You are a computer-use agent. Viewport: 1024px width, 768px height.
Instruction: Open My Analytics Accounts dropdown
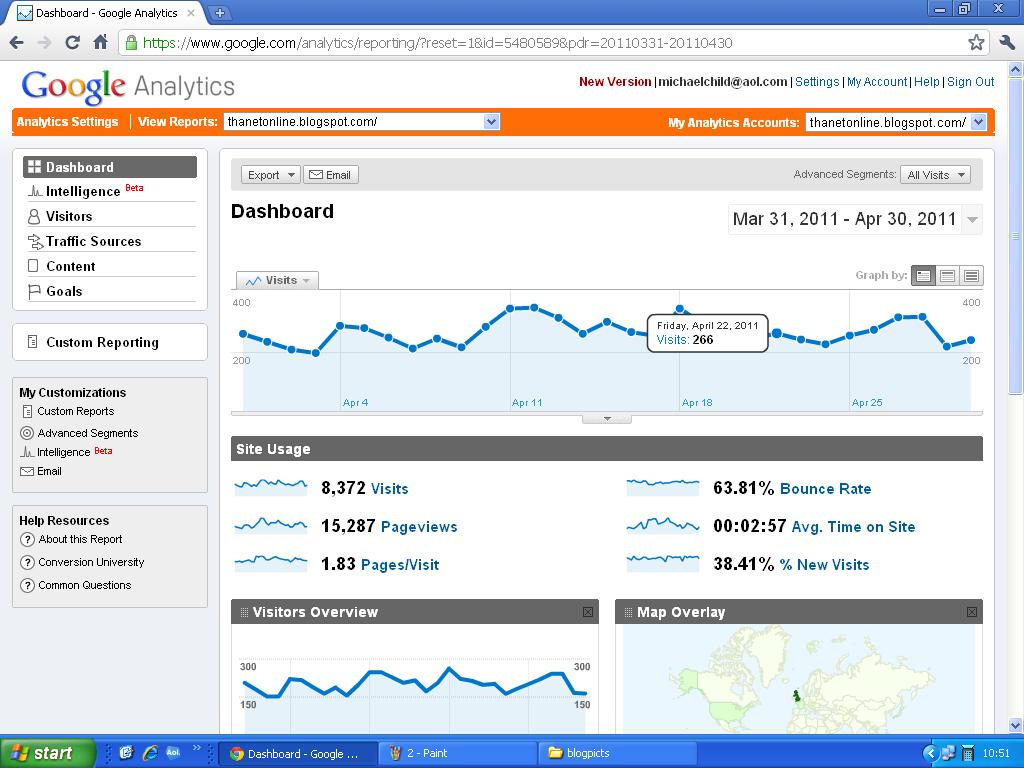click(x=896, y=122)
